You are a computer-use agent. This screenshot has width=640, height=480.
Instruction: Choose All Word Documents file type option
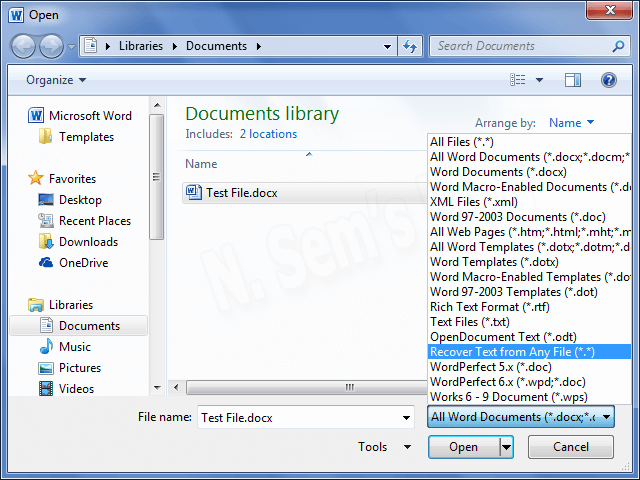click(529, 157)
